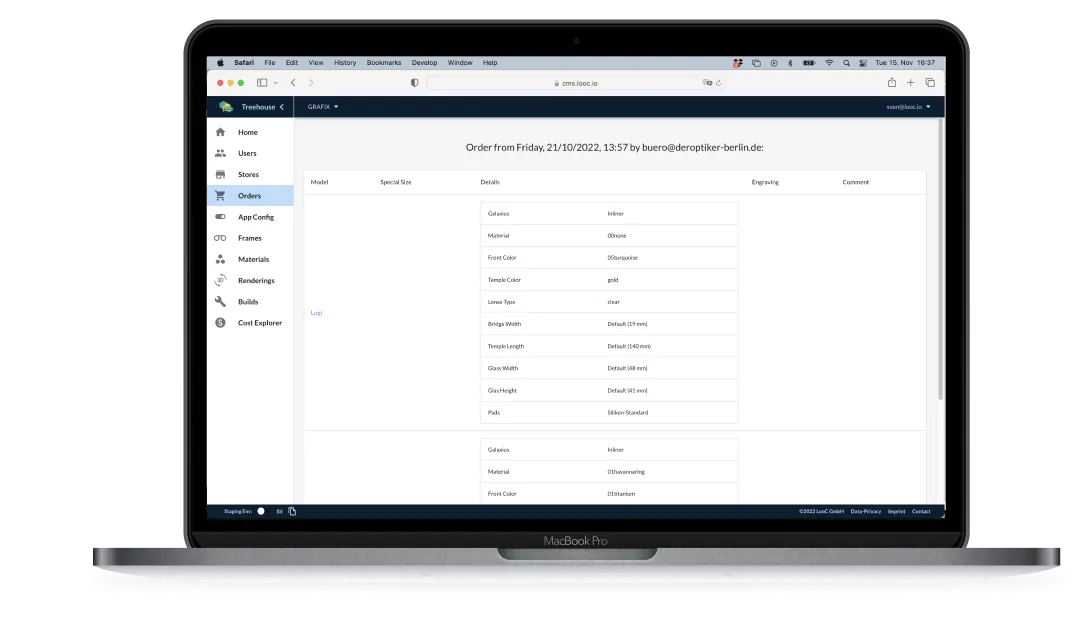The height and width of the screenshot is (618, 1092).
Task: Open the Develop menu
Action: click(424, 63)
